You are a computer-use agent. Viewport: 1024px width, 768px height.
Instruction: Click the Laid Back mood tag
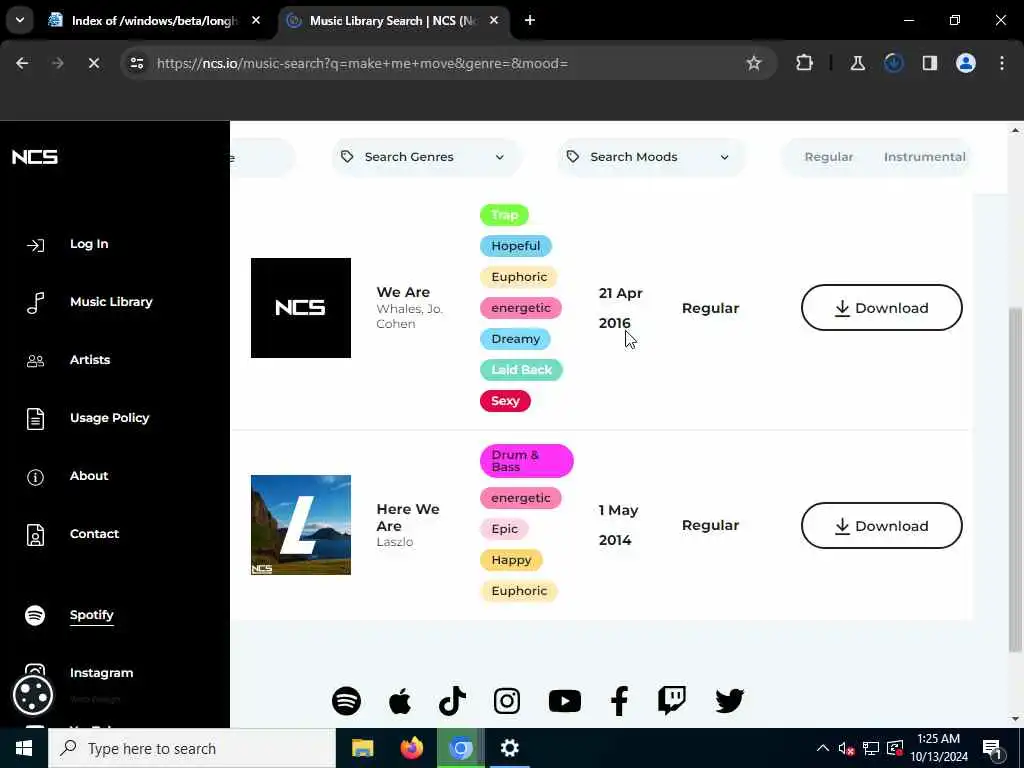pos(521,370)
